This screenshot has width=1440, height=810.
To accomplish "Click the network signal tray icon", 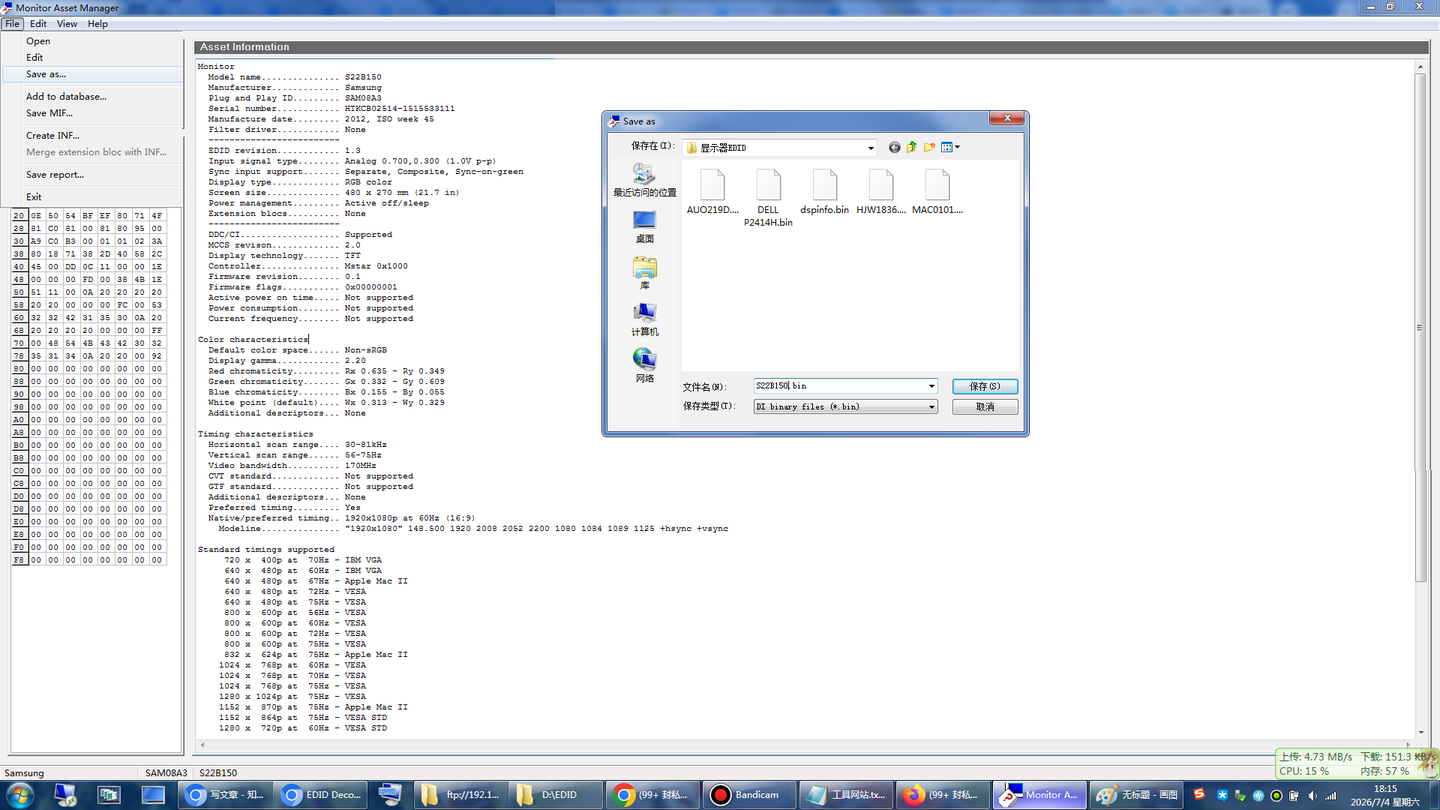I will pos(1331,795).
